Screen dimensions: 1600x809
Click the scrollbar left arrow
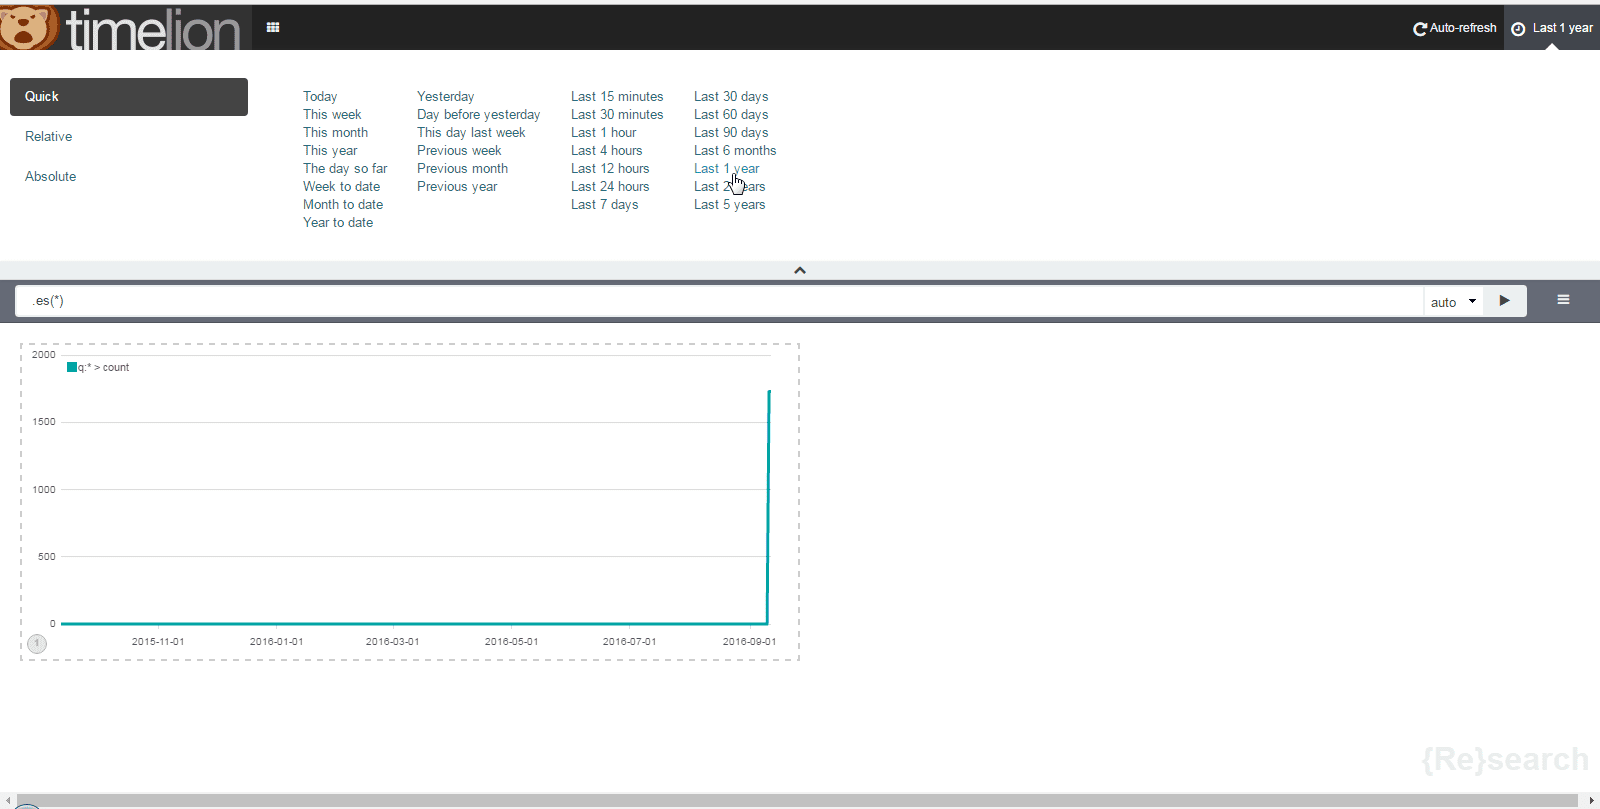(x=8, y=800)
